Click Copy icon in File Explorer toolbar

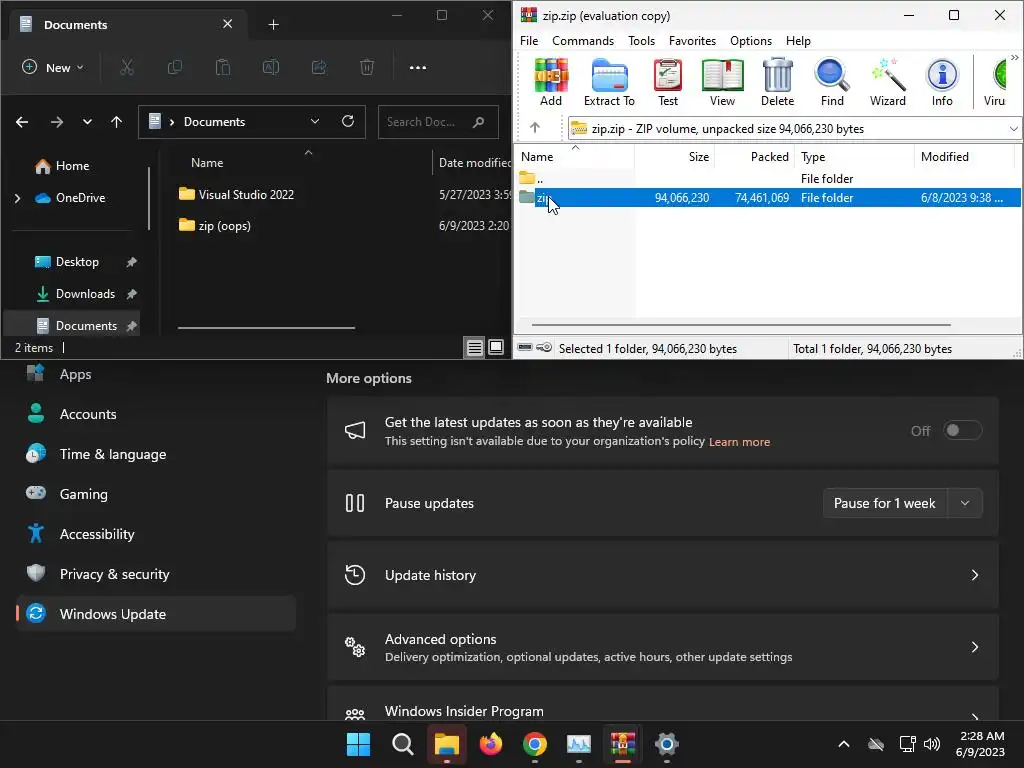(x=174, y=67)
